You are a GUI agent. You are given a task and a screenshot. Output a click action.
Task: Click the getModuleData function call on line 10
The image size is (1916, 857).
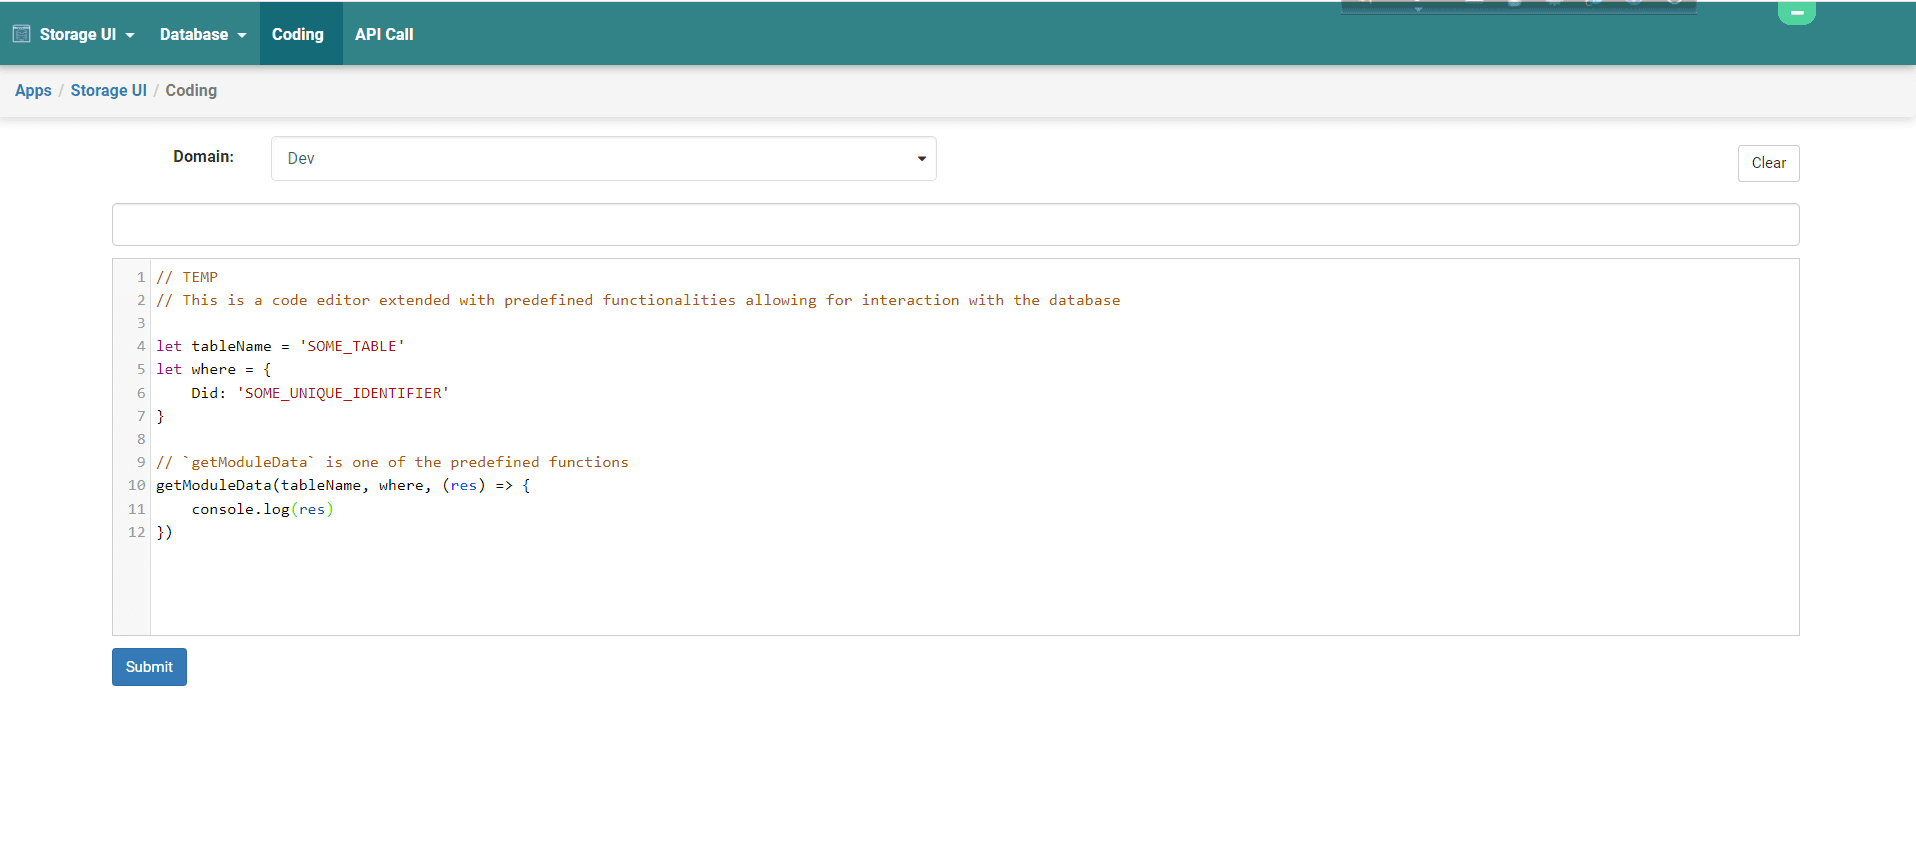pos(343,485)
